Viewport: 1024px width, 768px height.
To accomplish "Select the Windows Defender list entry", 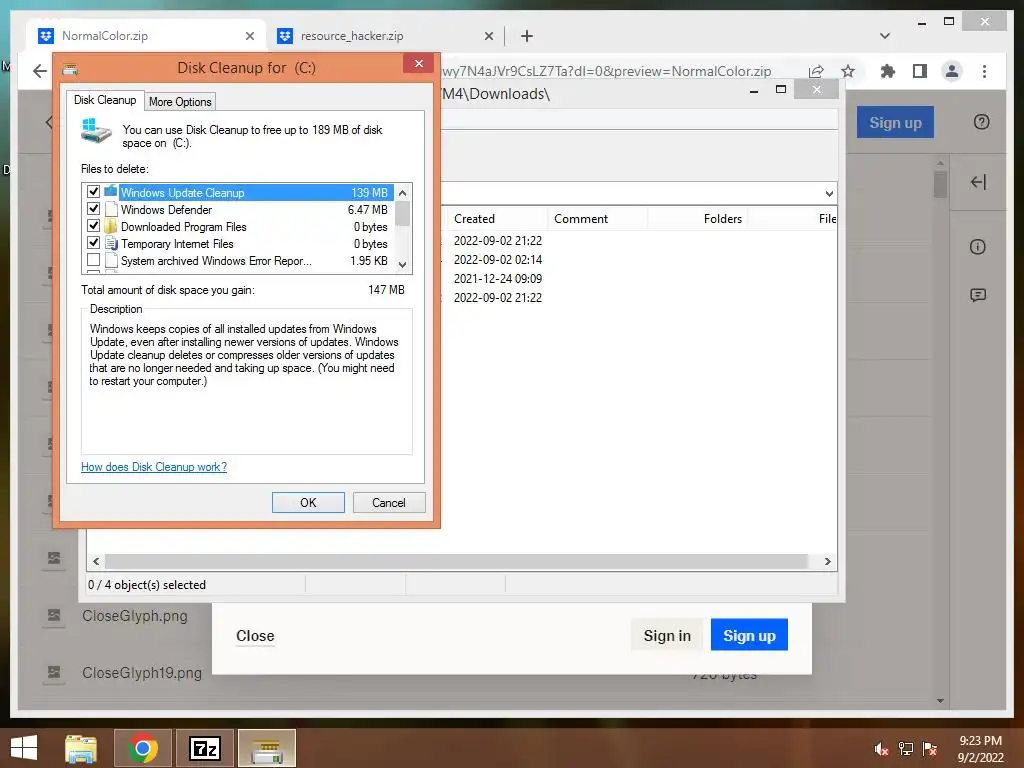I will coord(238,210).
